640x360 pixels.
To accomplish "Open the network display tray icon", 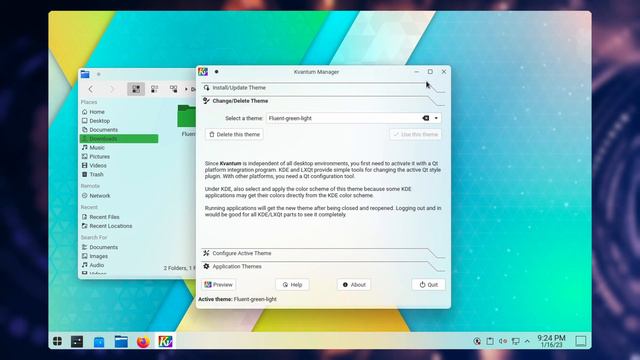I will (x=516, y=341).
